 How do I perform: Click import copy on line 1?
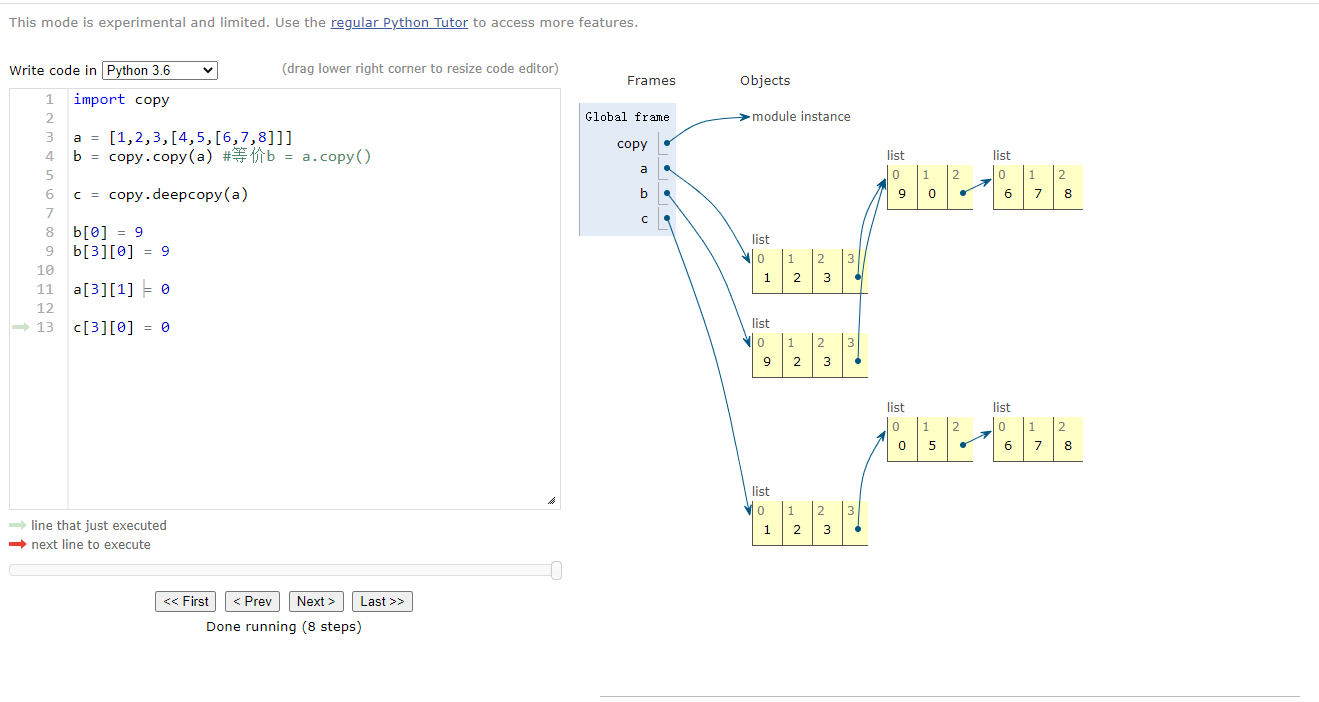(x=121, y=99)
